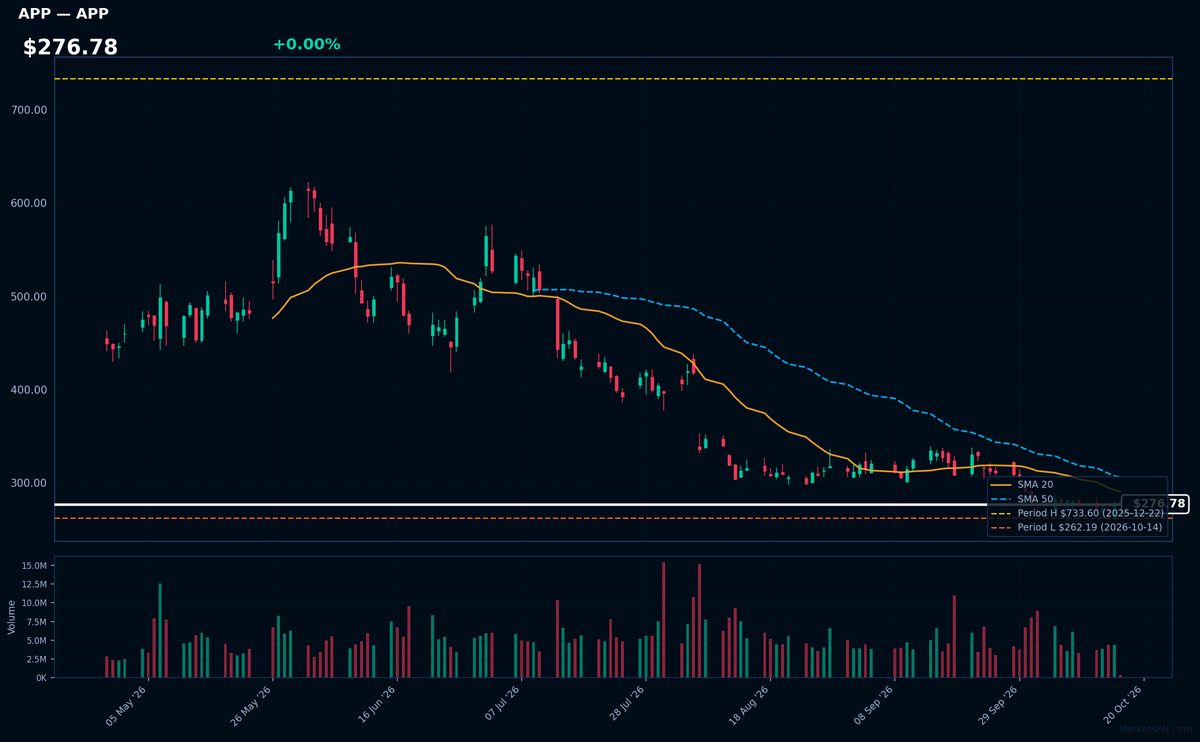This screenshot has height=742, width=1200.
Task: Click the 700.00 price axis label
Action: 30,110
